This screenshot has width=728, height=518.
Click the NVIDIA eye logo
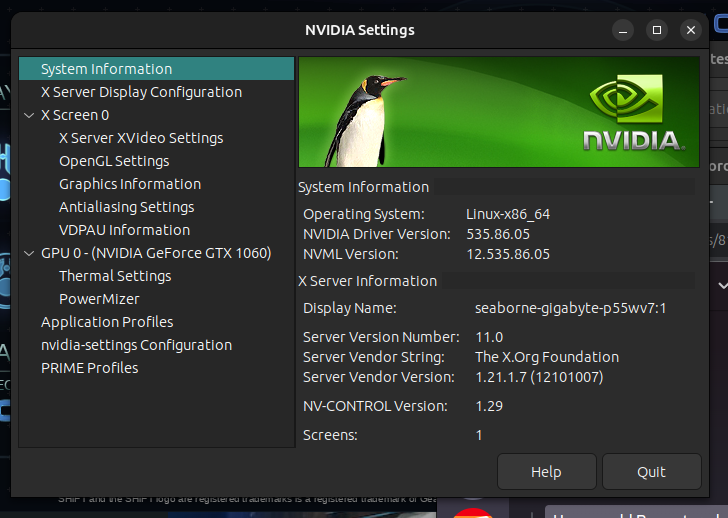(626, 98)
